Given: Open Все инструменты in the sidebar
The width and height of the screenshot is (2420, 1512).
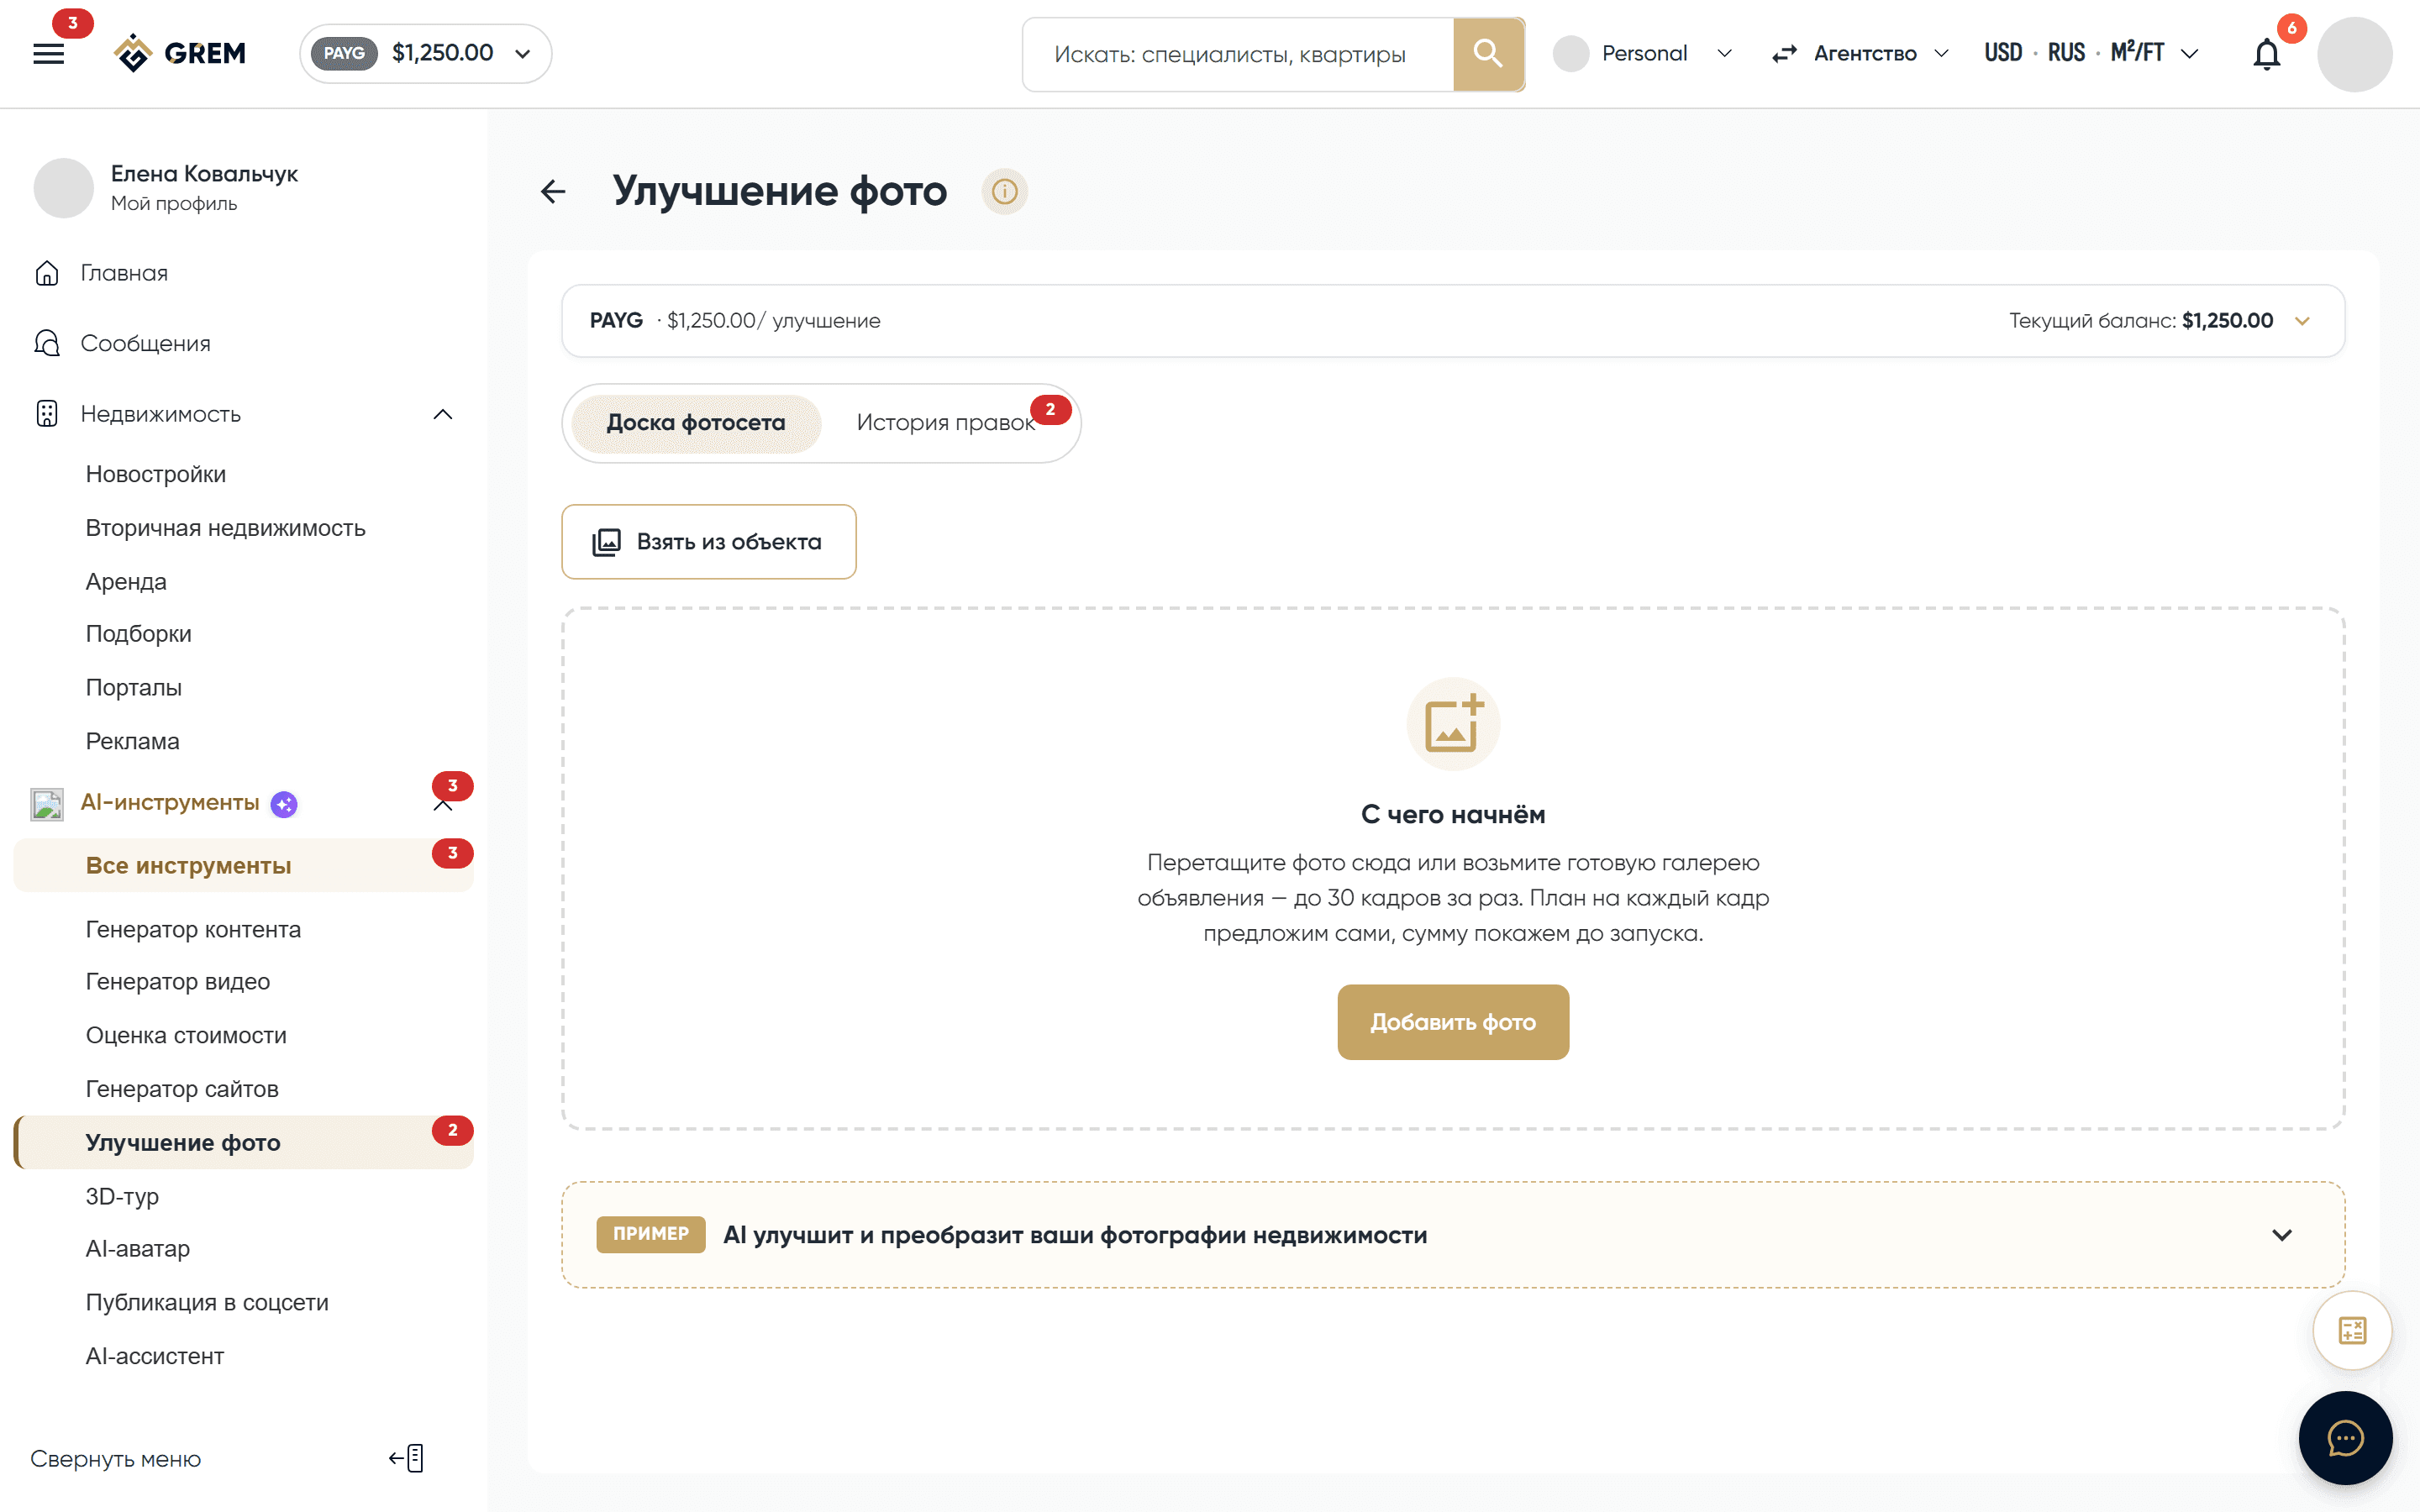Looking at the screenshot, I should click(x=243, y=865).
